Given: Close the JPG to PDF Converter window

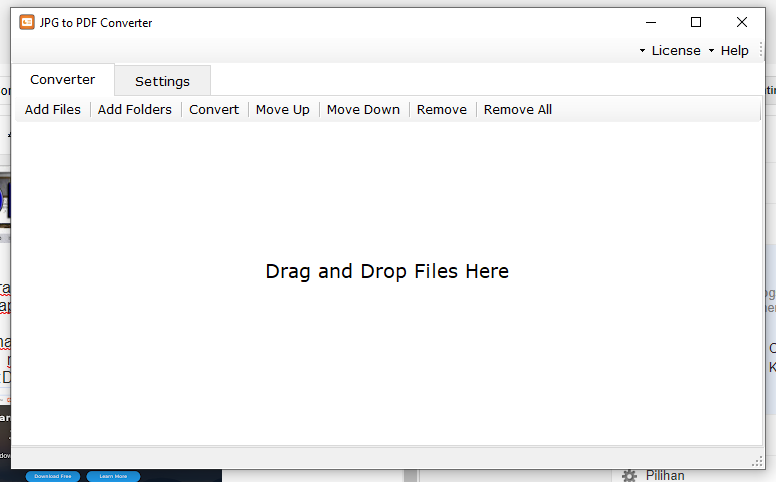Looking at the screenshot, I should coord(741,22).
